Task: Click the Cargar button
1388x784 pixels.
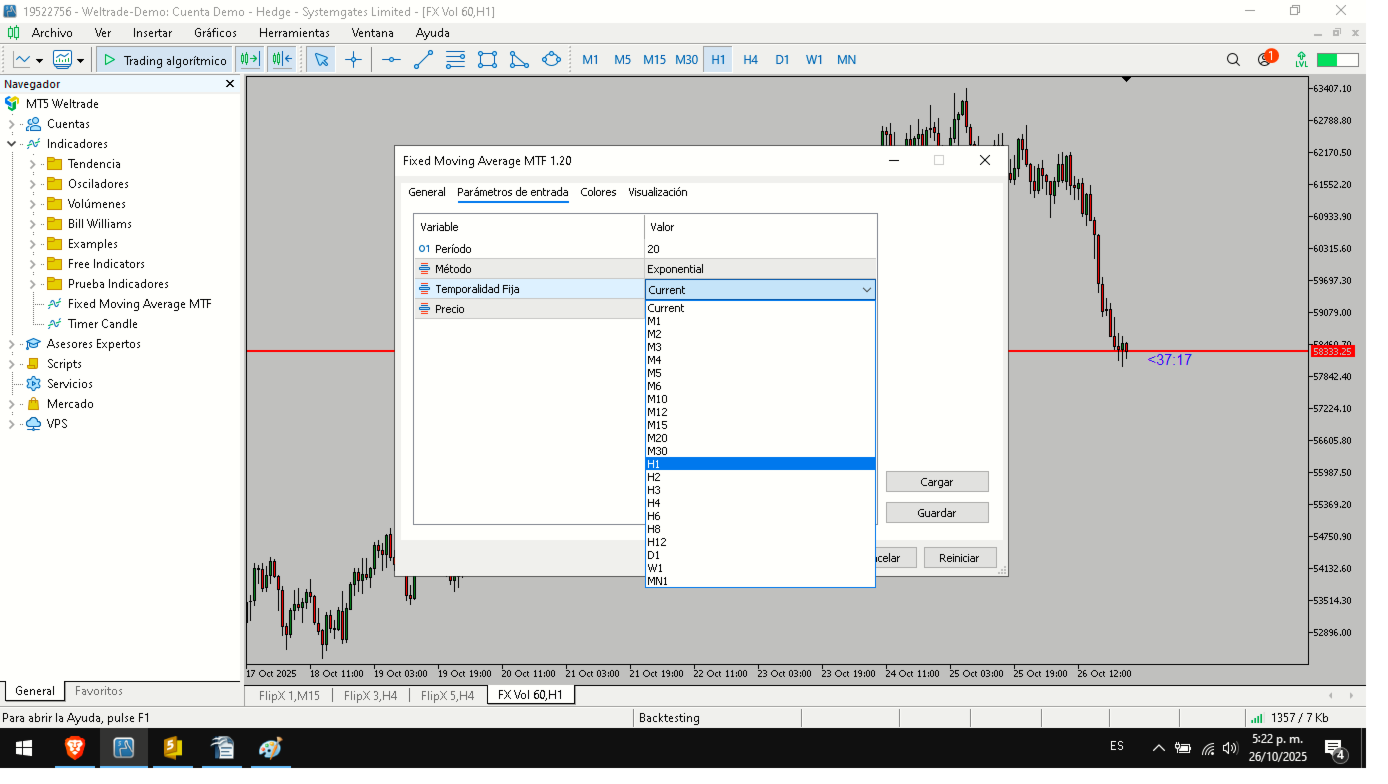Action: pos(937,482)
